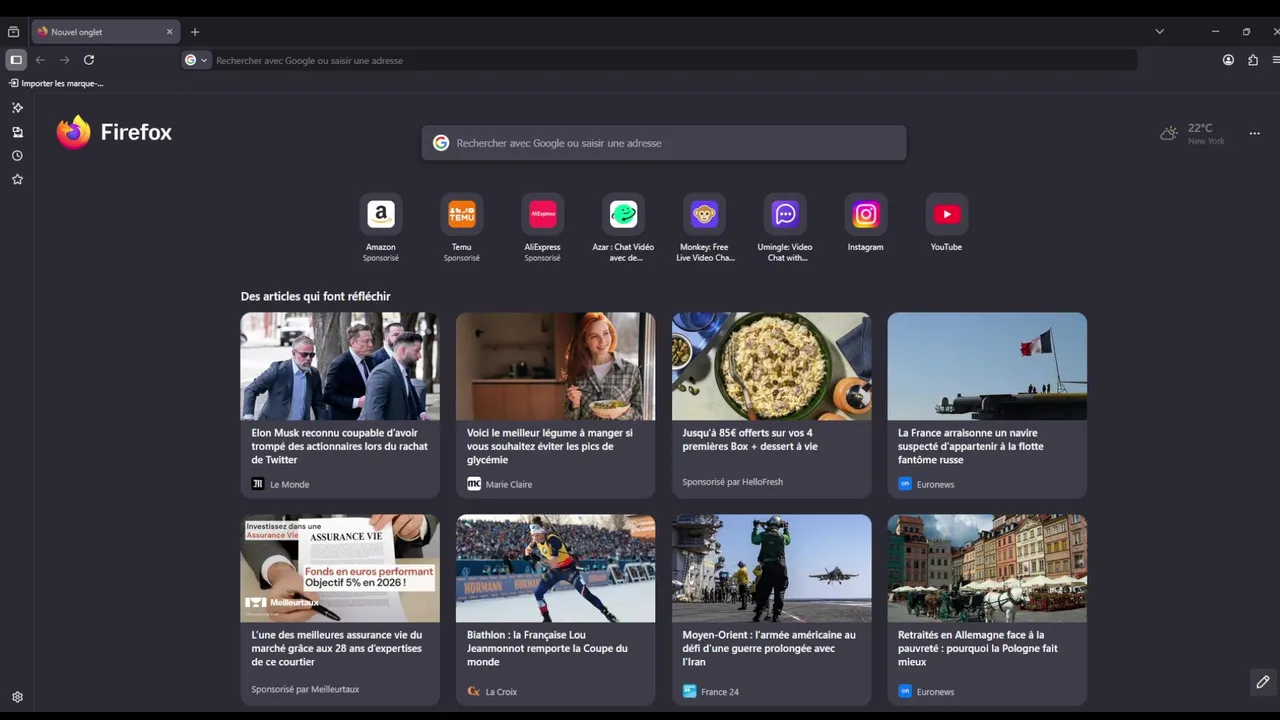This screenshot has width=1280, height=720.
Task: Open the search engine selector dropdown
Action: point(197,60)
